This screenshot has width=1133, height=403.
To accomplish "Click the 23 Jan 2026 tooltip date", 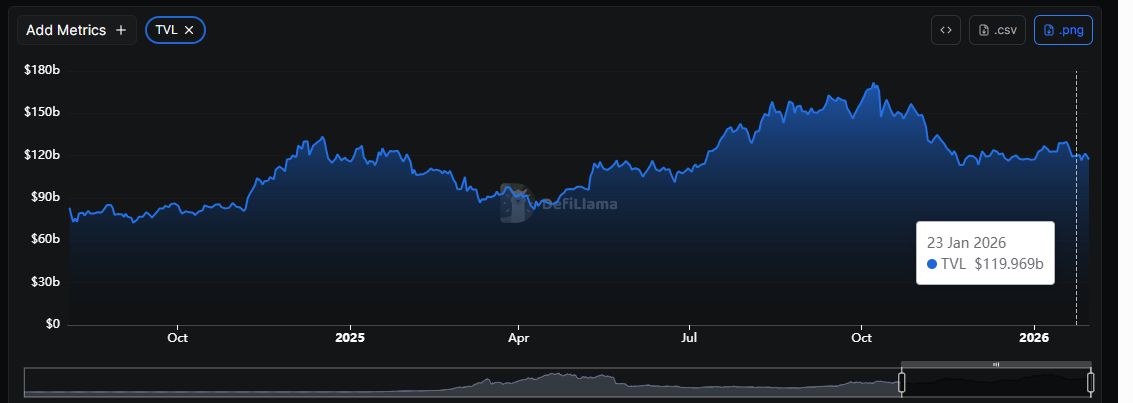I will pyautogui.click(x=966, y=243).
